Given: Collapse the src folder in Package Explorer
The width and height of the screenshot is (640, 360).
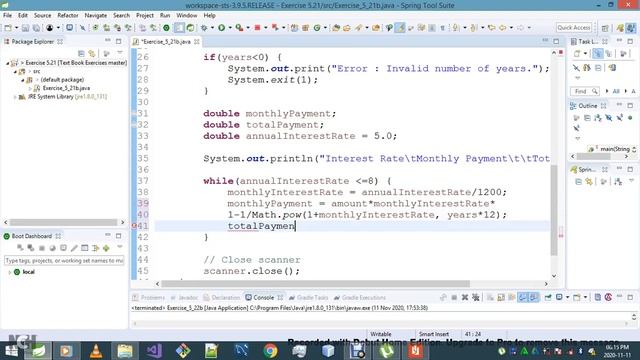Looking at the screenshot, I should (x=15, y=72).
